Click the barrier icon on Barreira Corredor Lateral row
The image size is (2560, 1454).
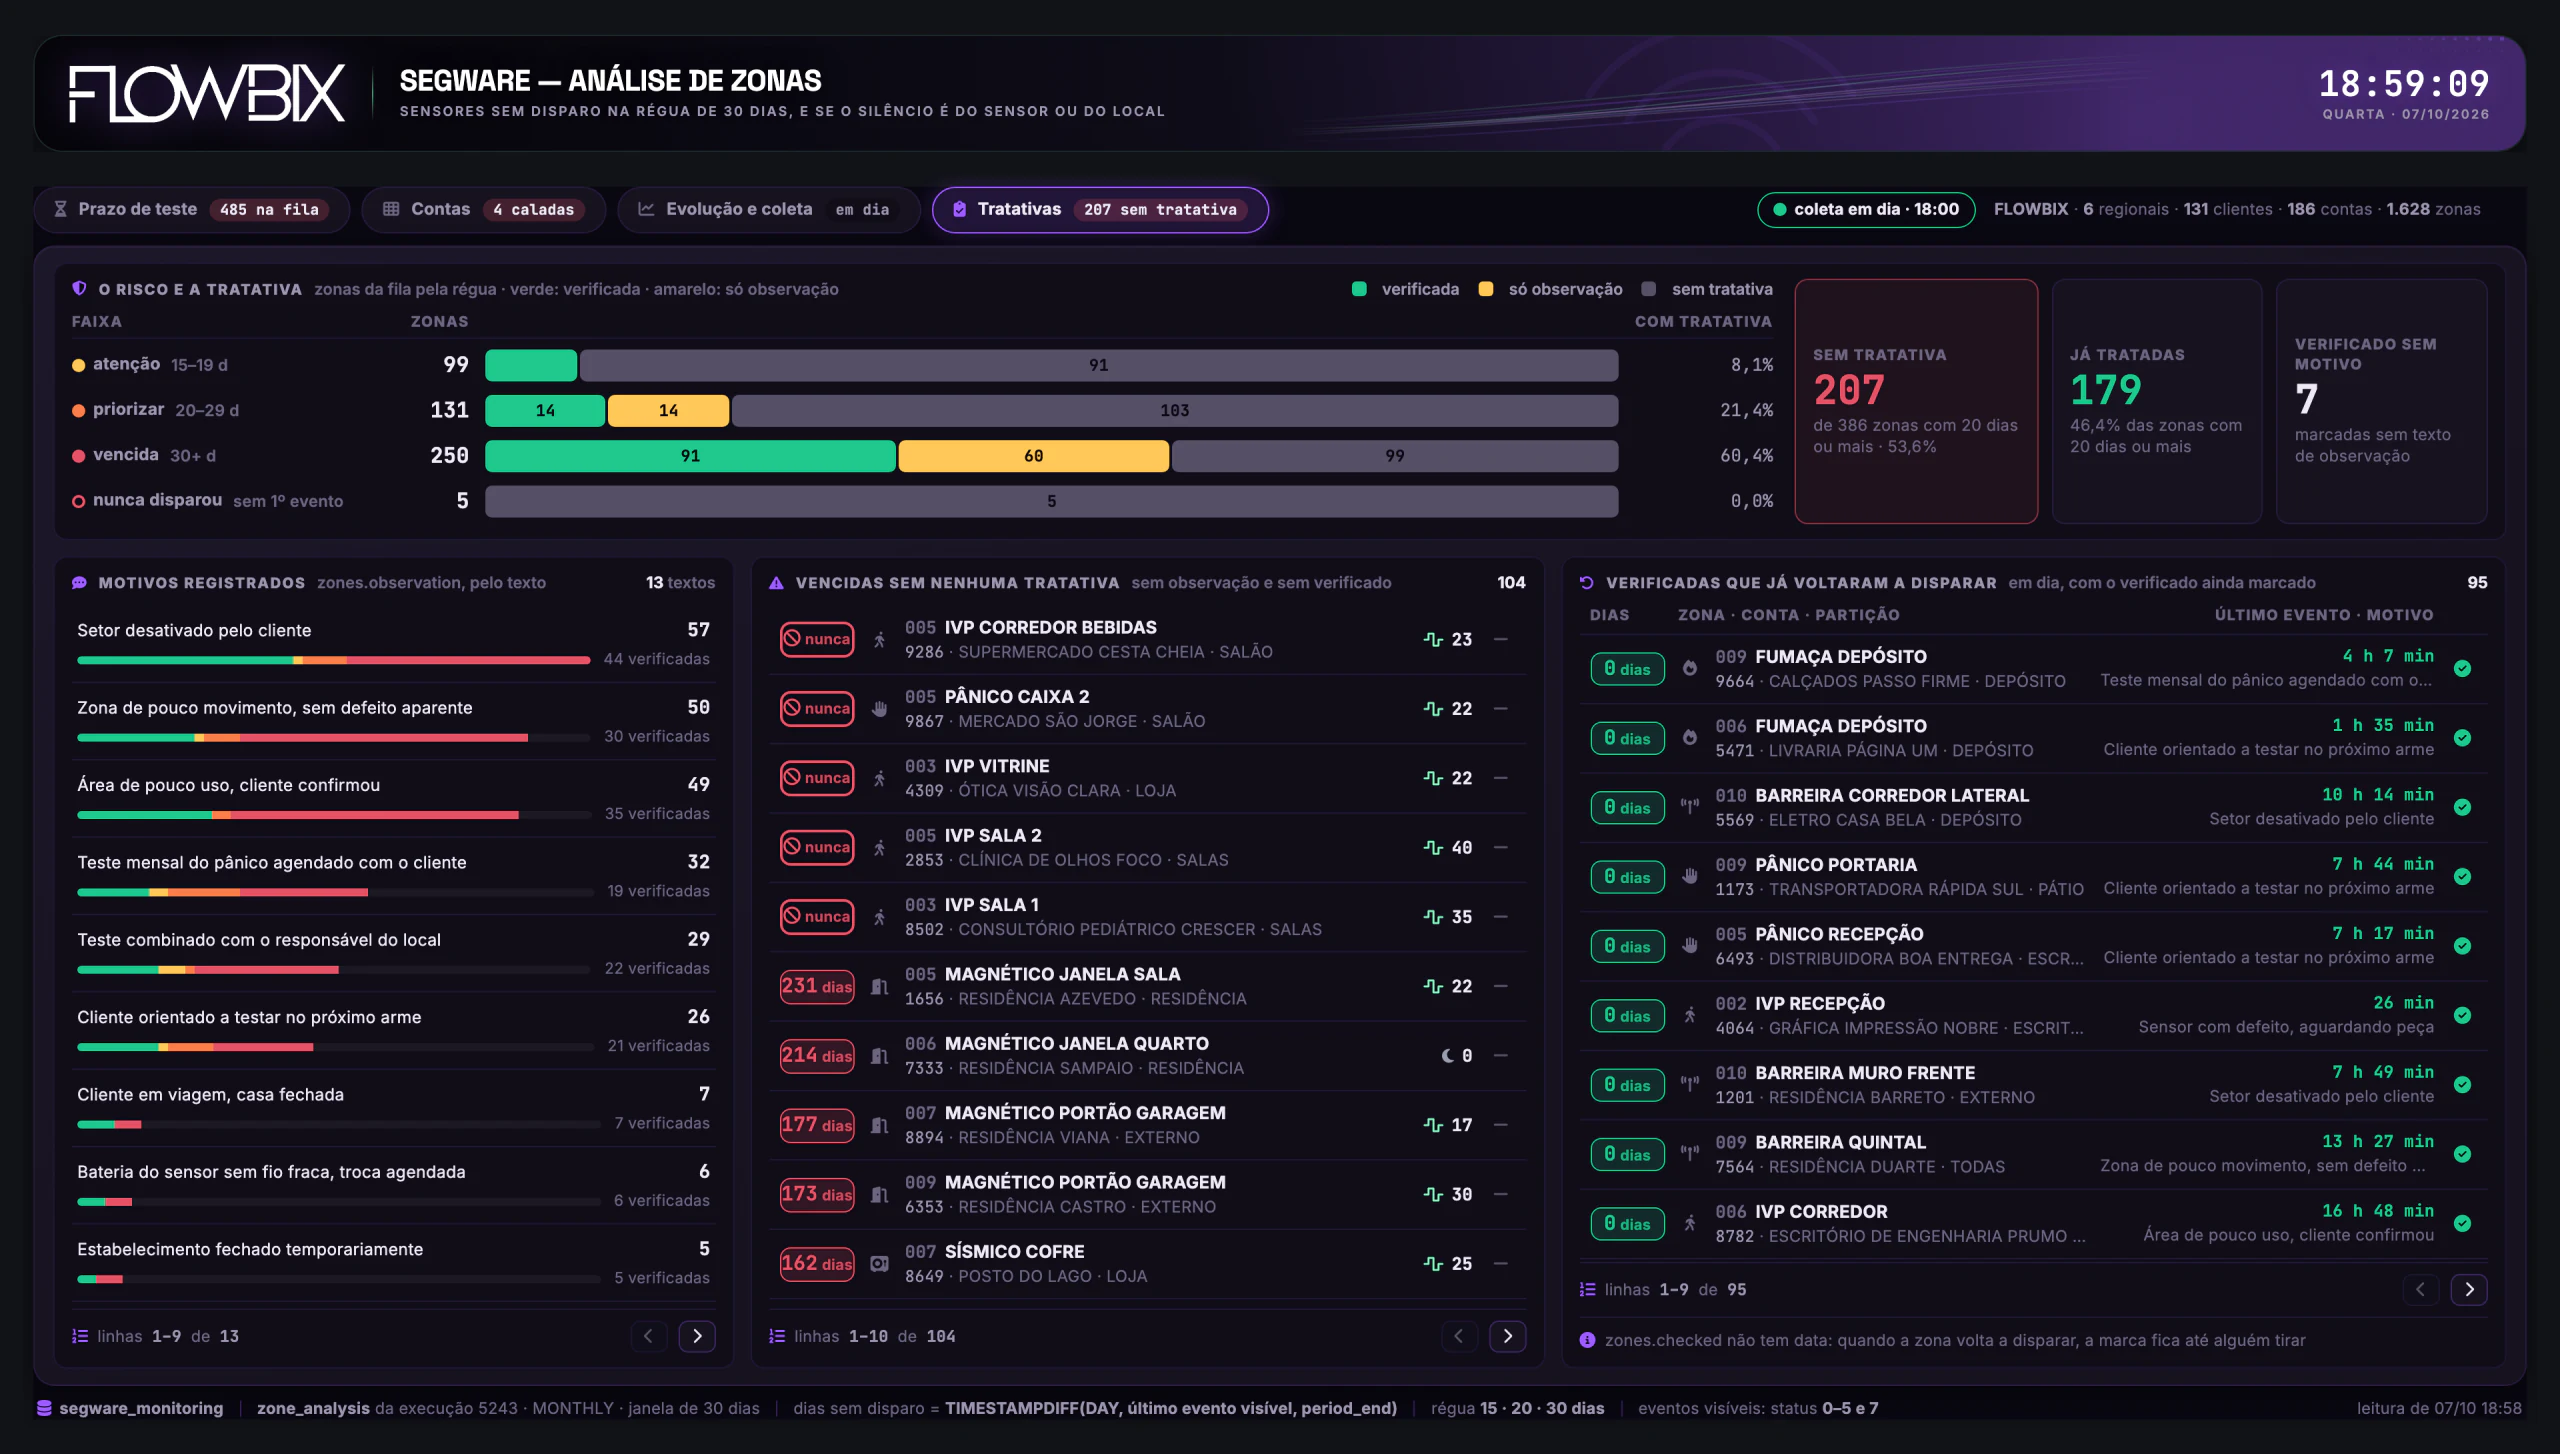point(1689,807)
